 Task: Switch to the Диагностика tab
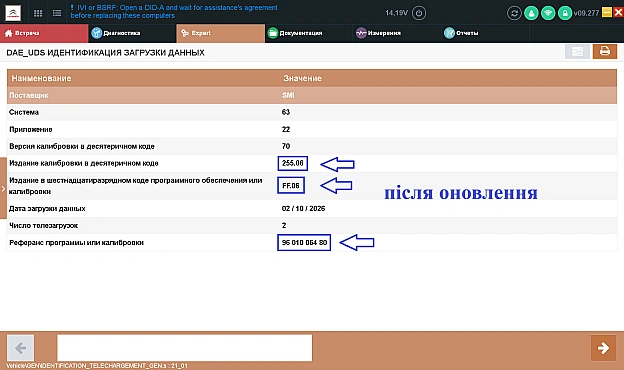[132, 33]
